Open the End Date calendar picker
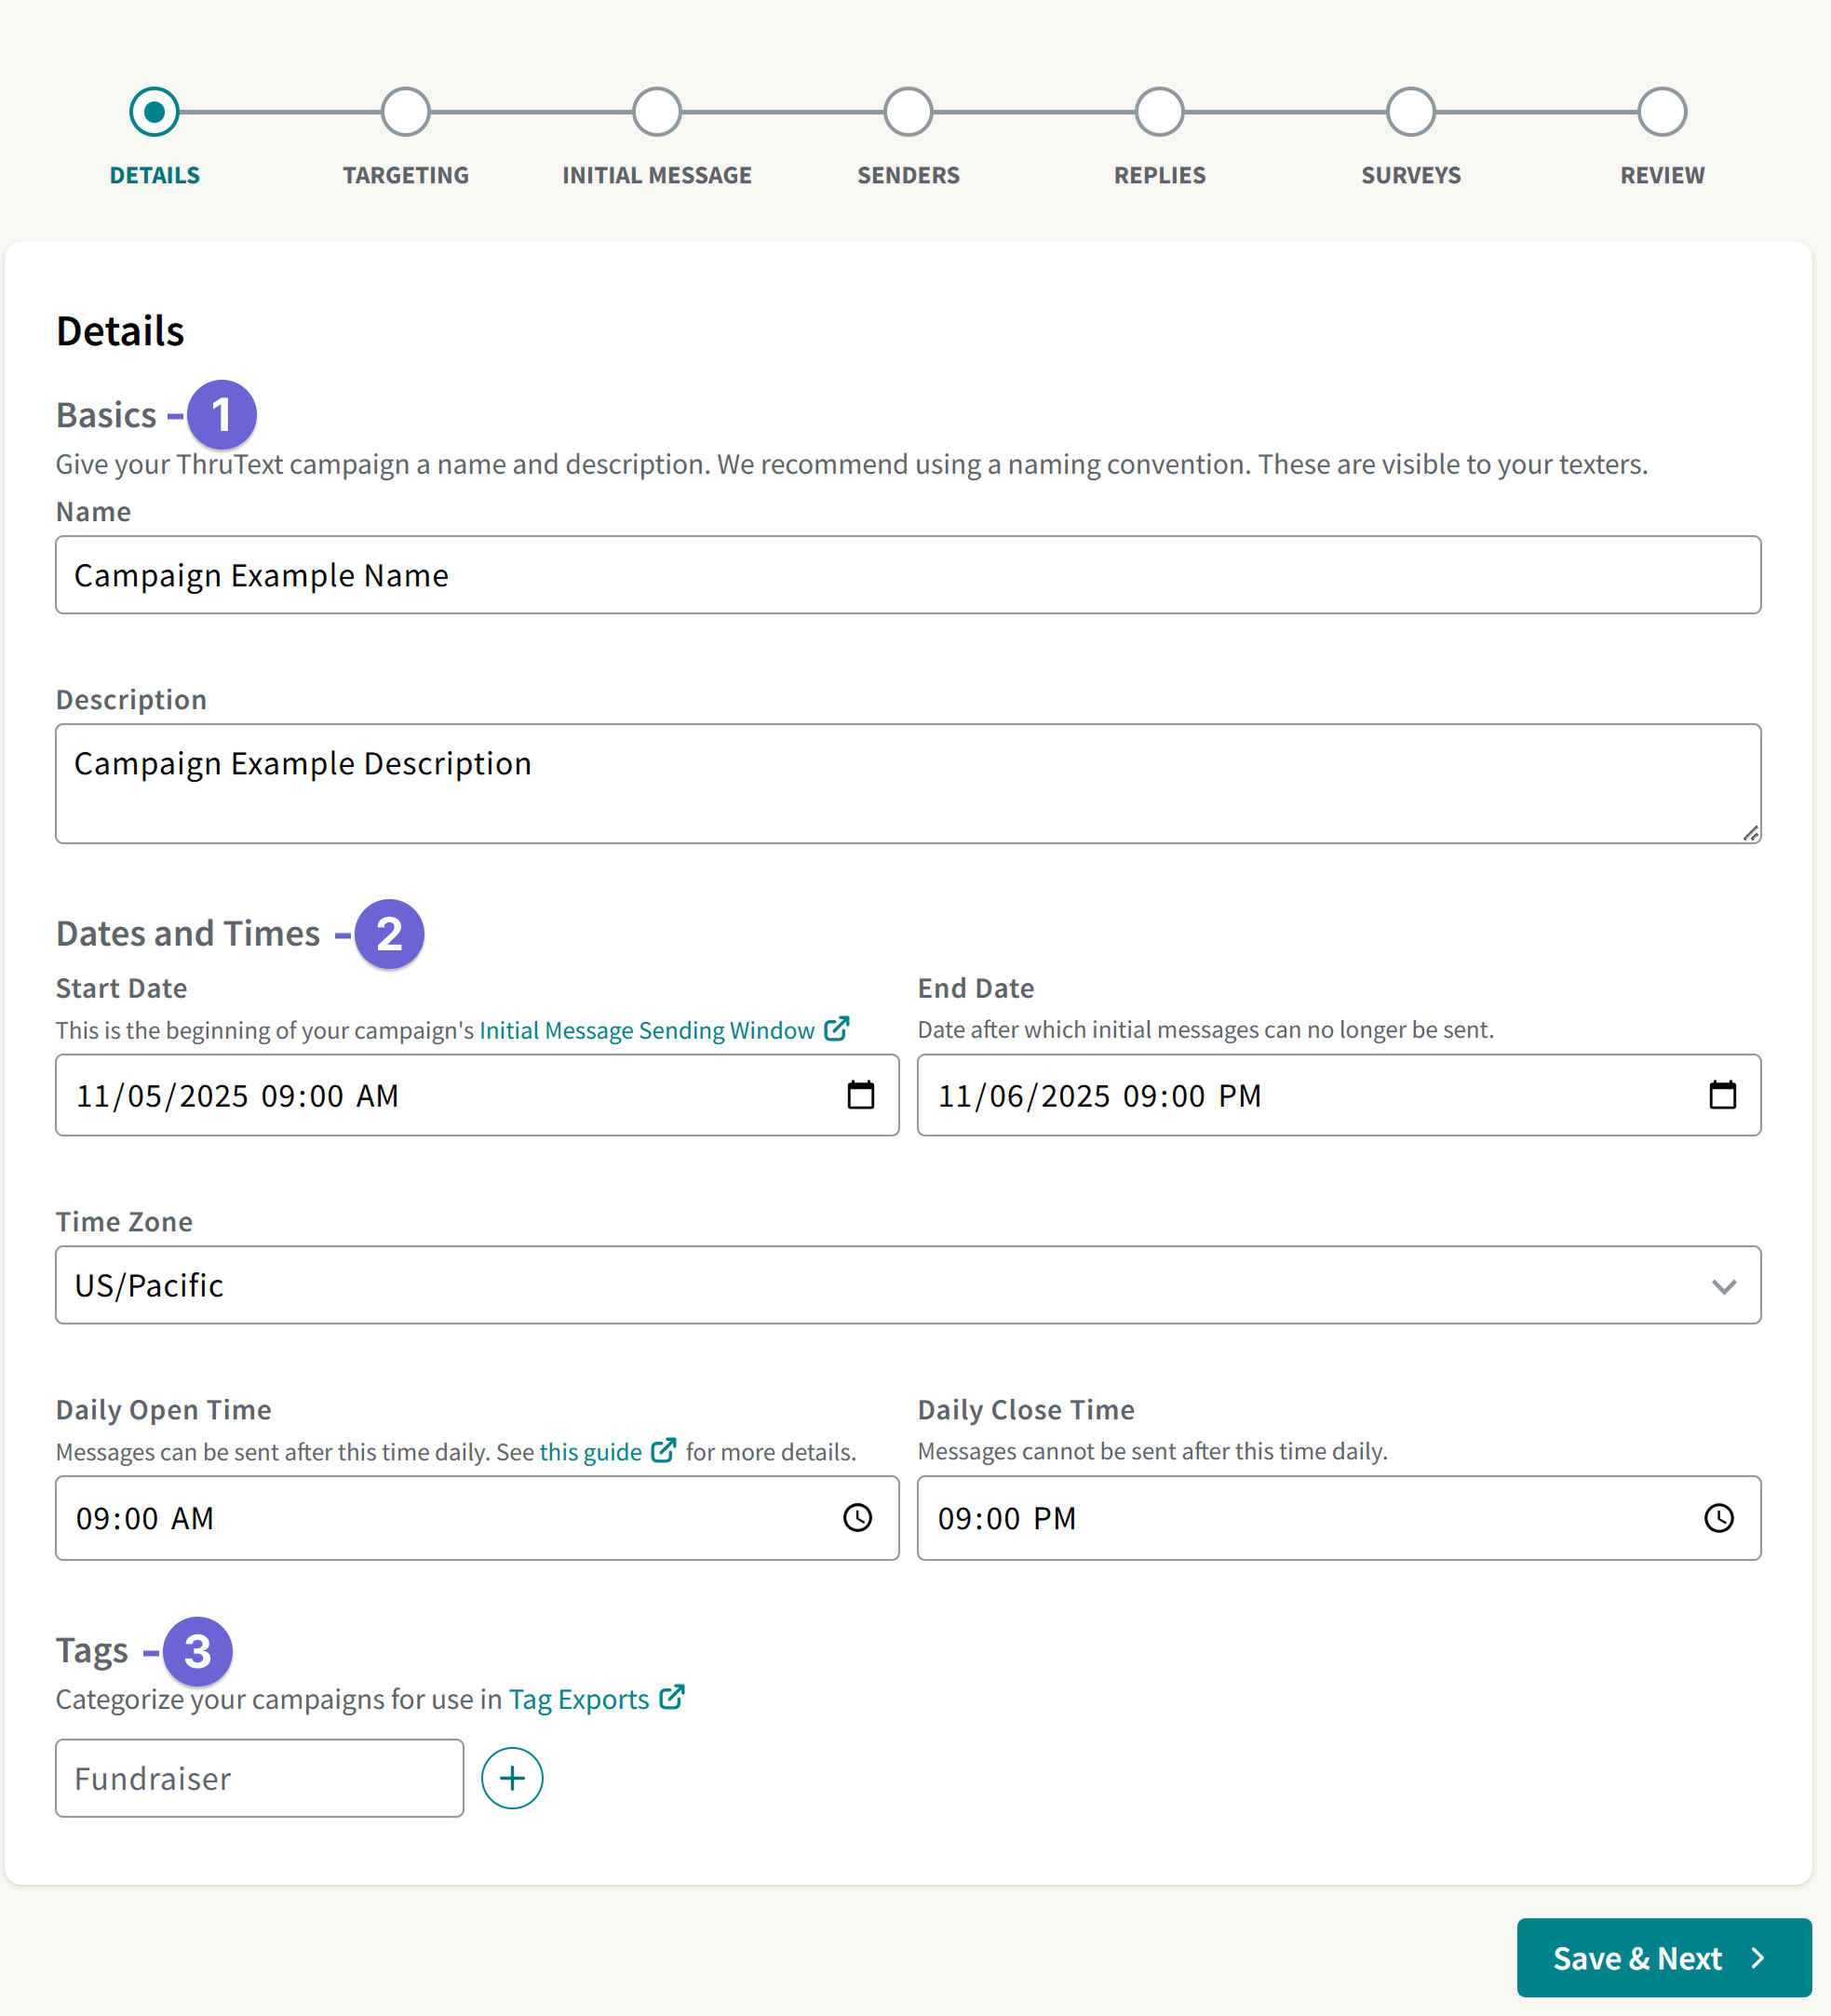 click(1723, 1095)
